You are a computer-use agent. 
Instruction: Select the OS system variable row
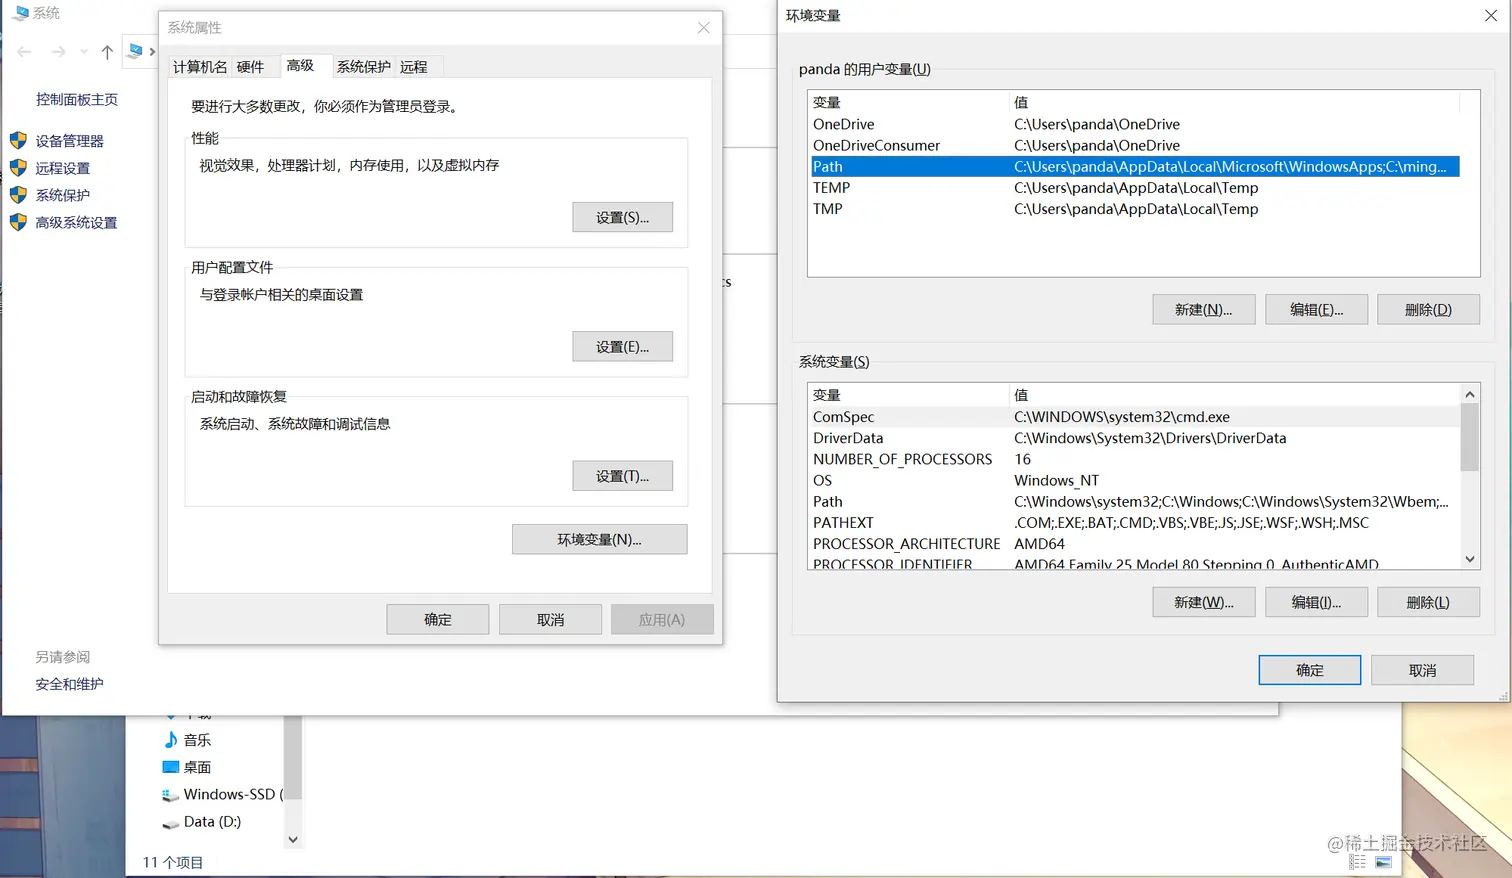(1135, 480)
